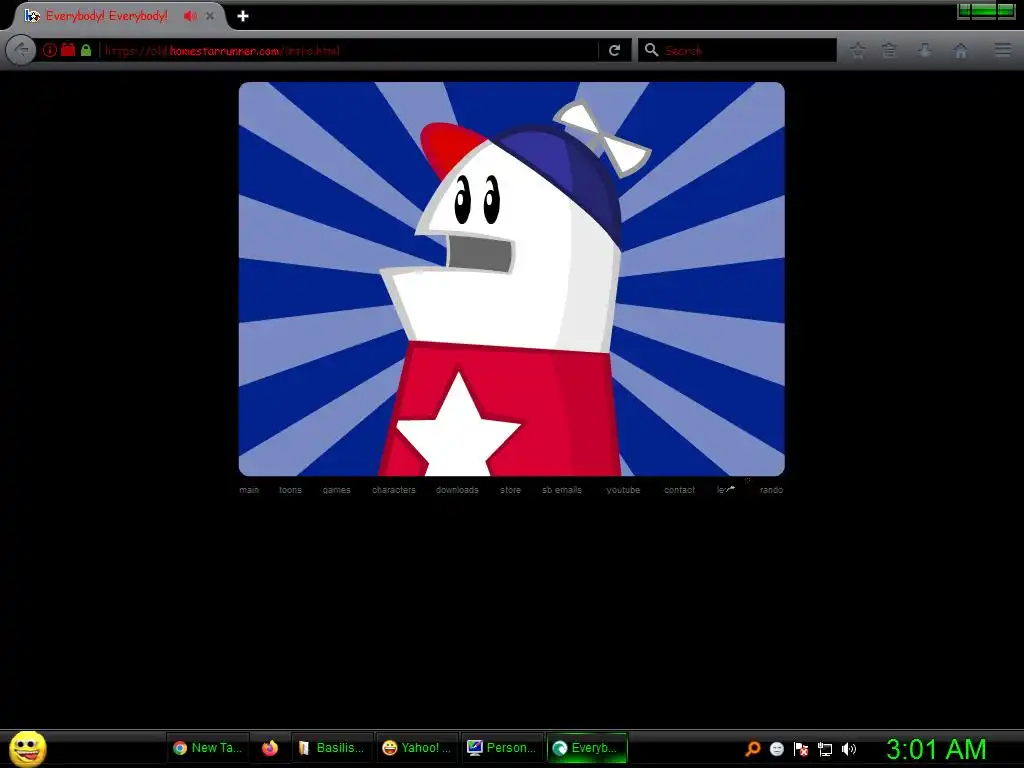Open the downloads link
The image size is (1024, 768).
(457, 490)
